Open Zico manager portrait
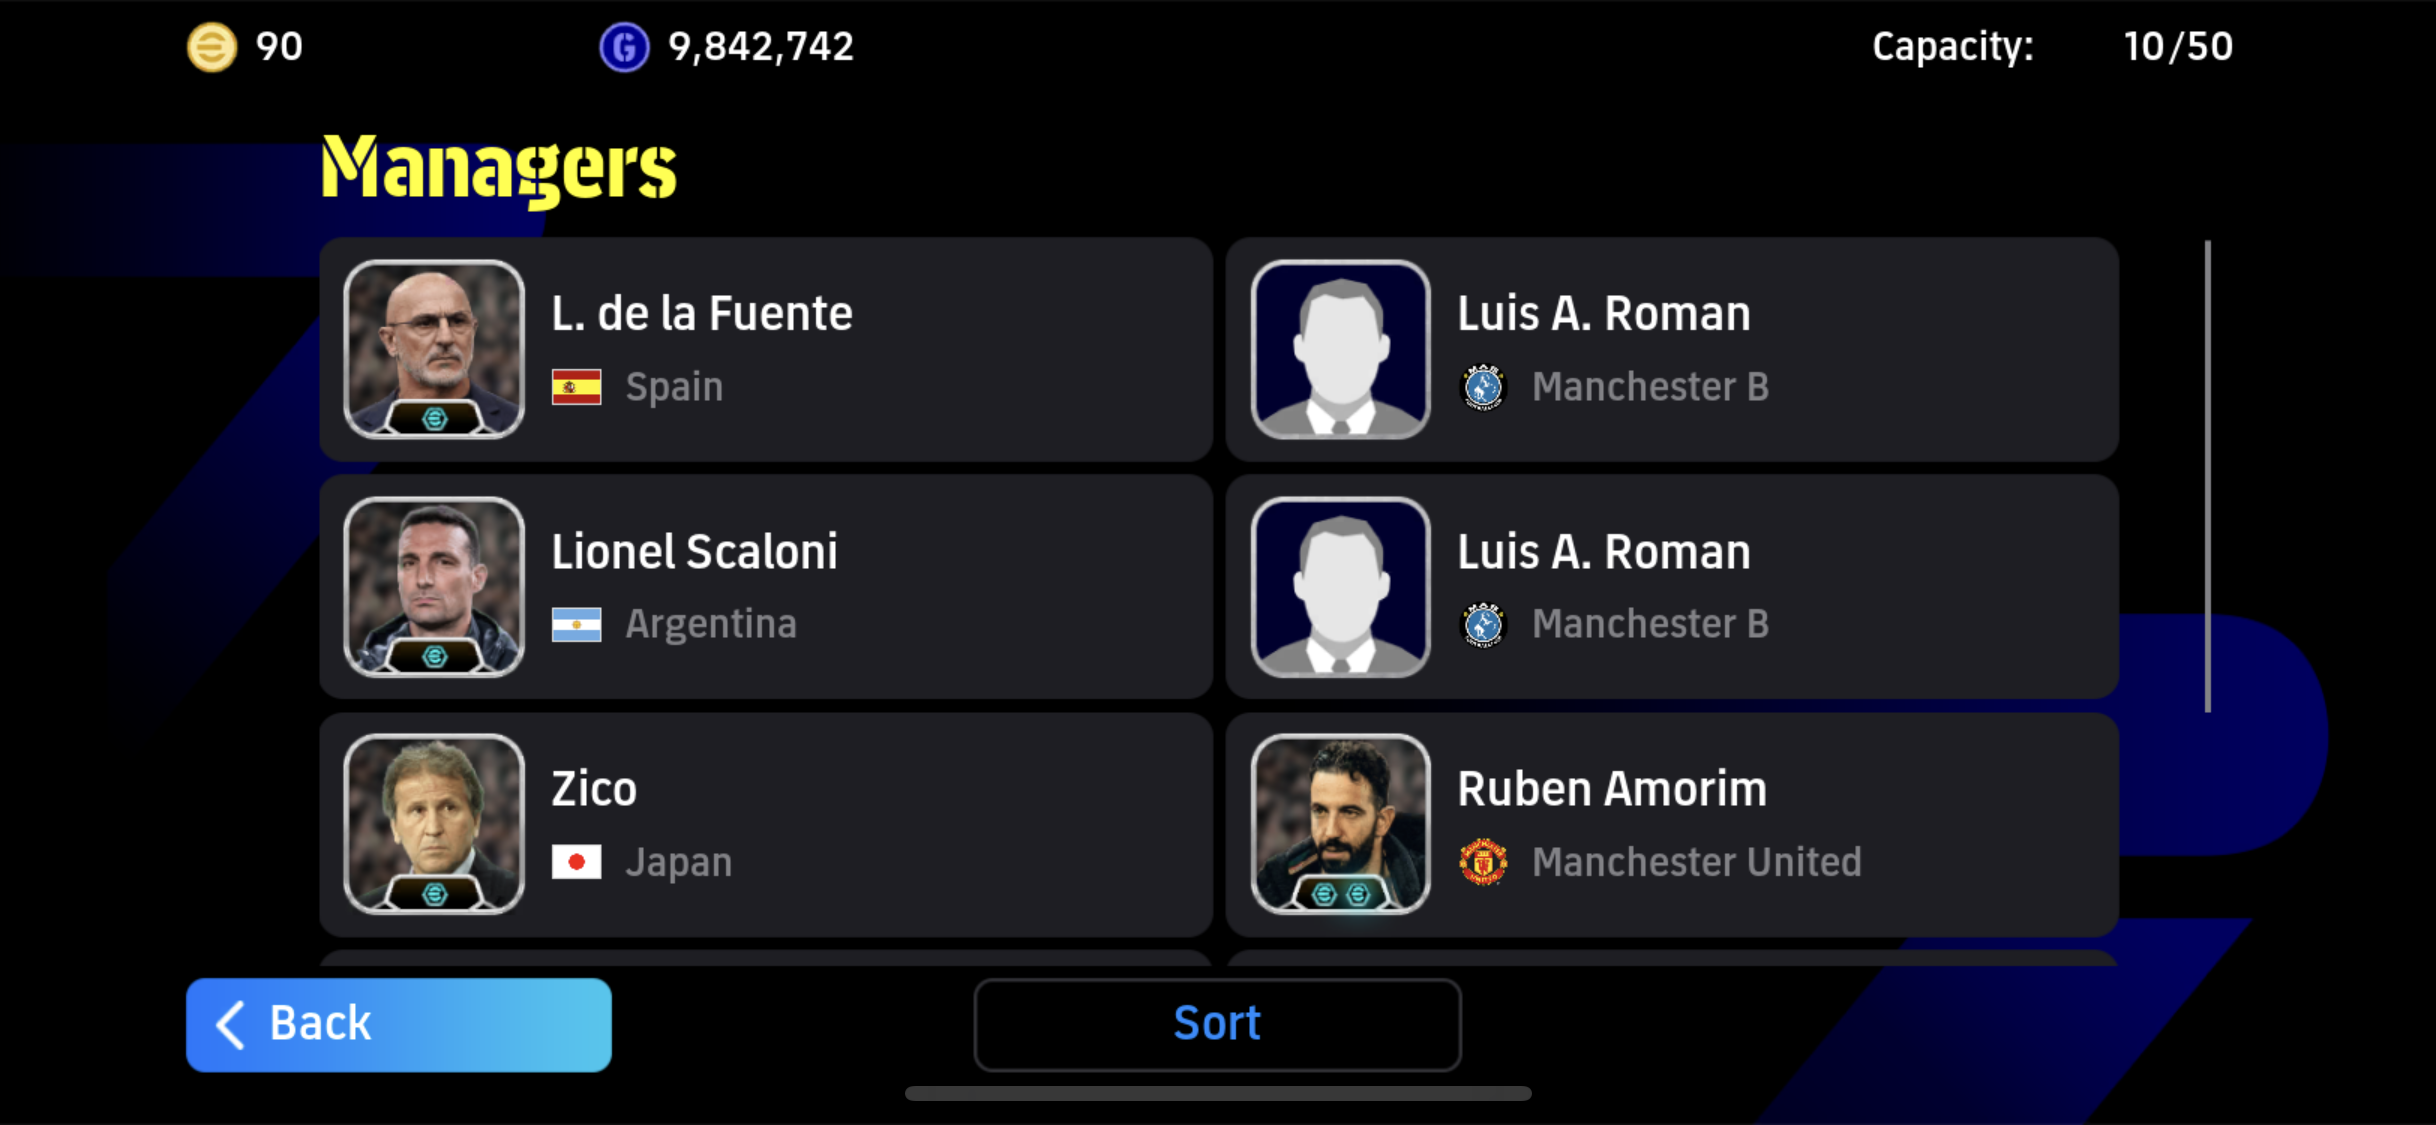 434,824
